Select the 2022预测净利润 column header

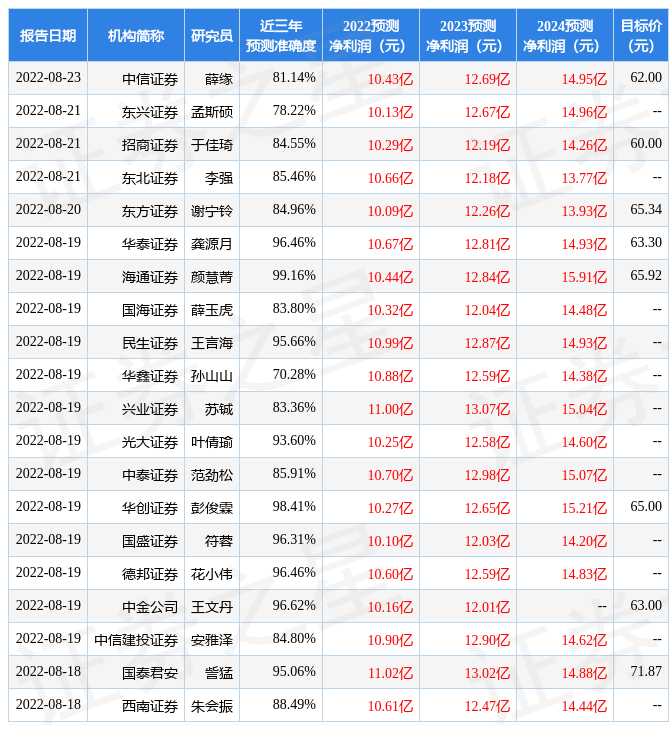point(371,36)
